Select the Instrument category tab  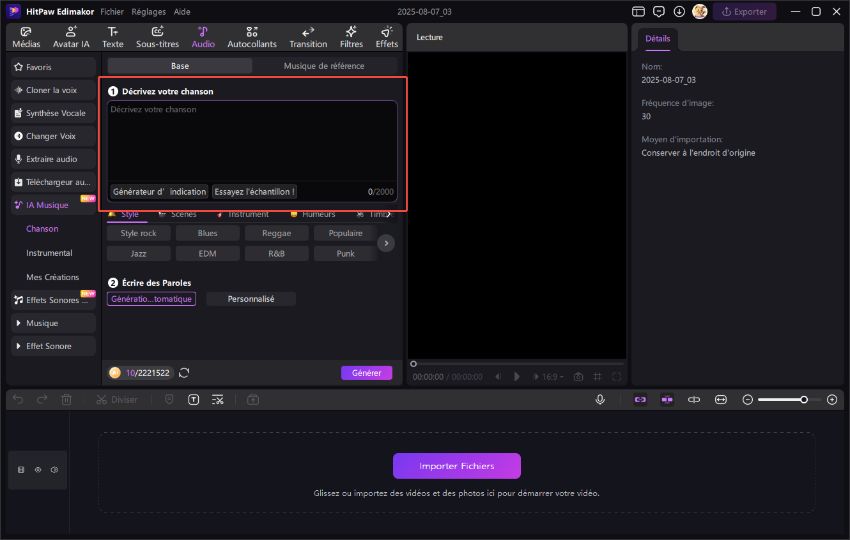click(242, 214)
